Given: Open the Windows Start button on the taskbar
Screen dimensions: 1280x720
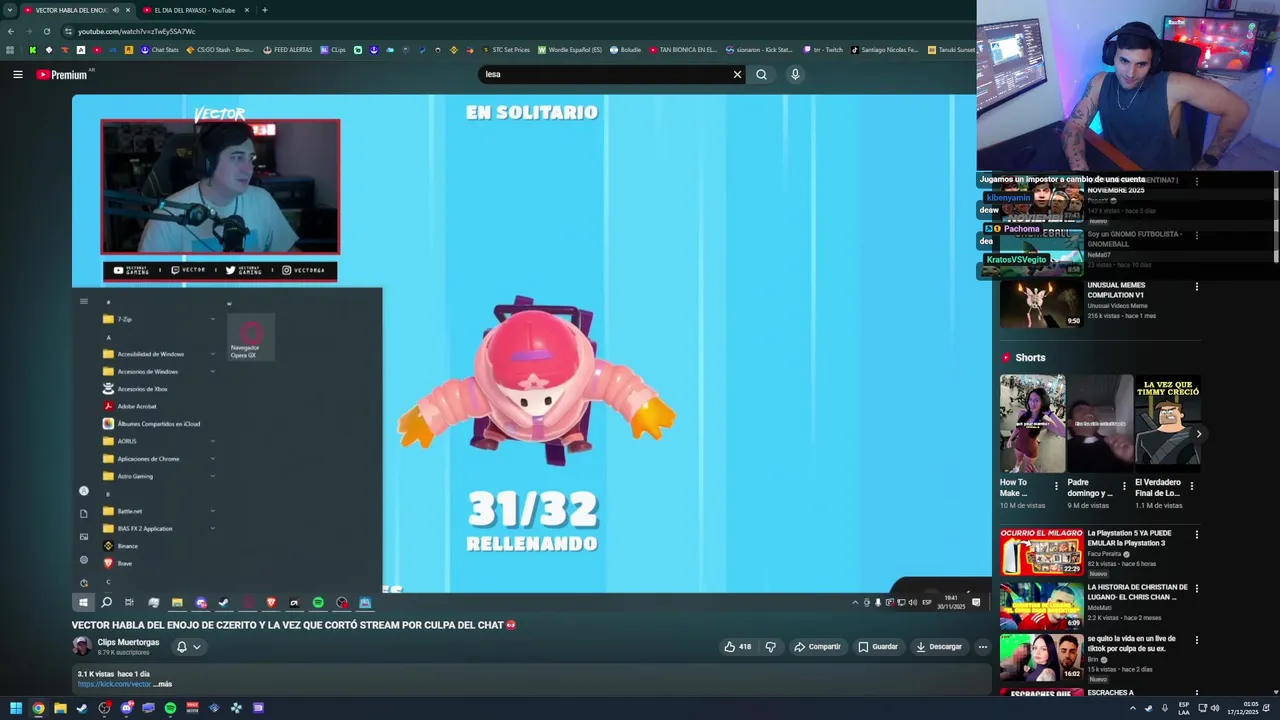Looking at the screenshot, I should point(16,708).
